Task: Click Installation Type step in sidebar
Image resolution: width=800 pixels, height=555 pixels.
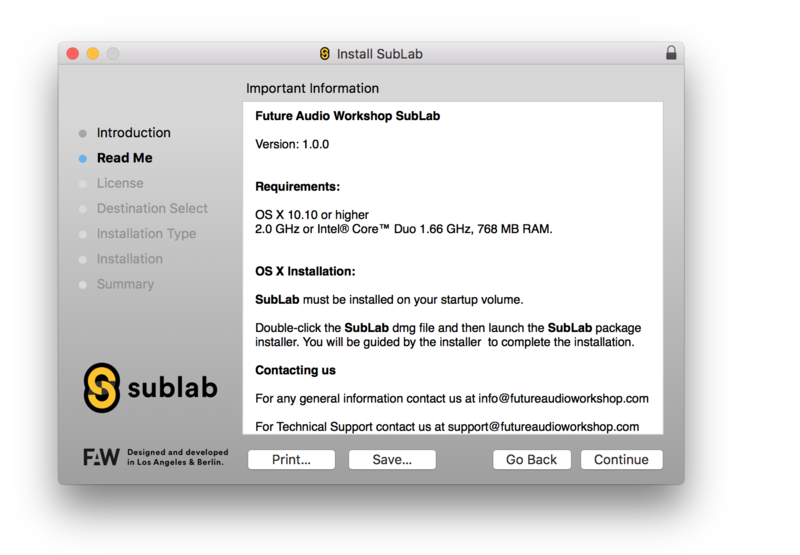Action: click(146, 234)
